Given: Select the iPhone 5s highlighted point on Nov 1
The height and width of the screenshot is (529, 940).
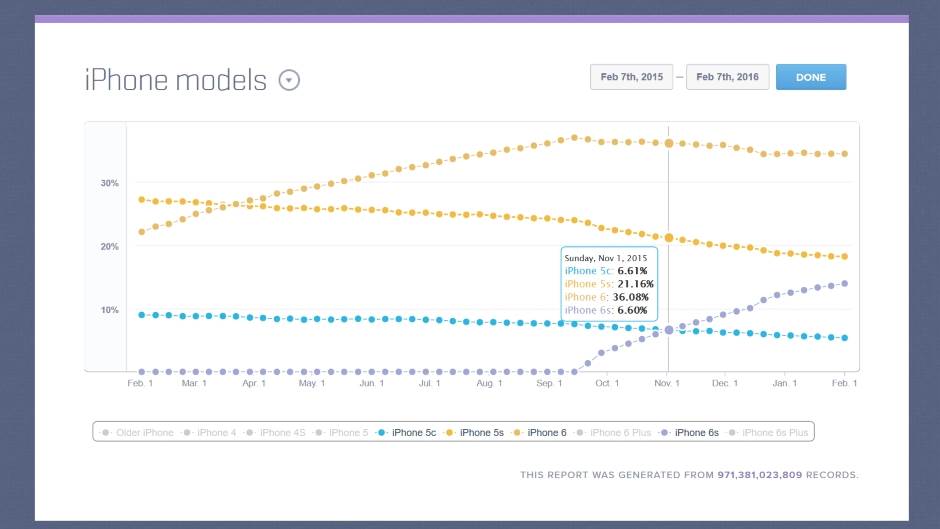Looking at the screenshot, I should (x=669, y=238).
